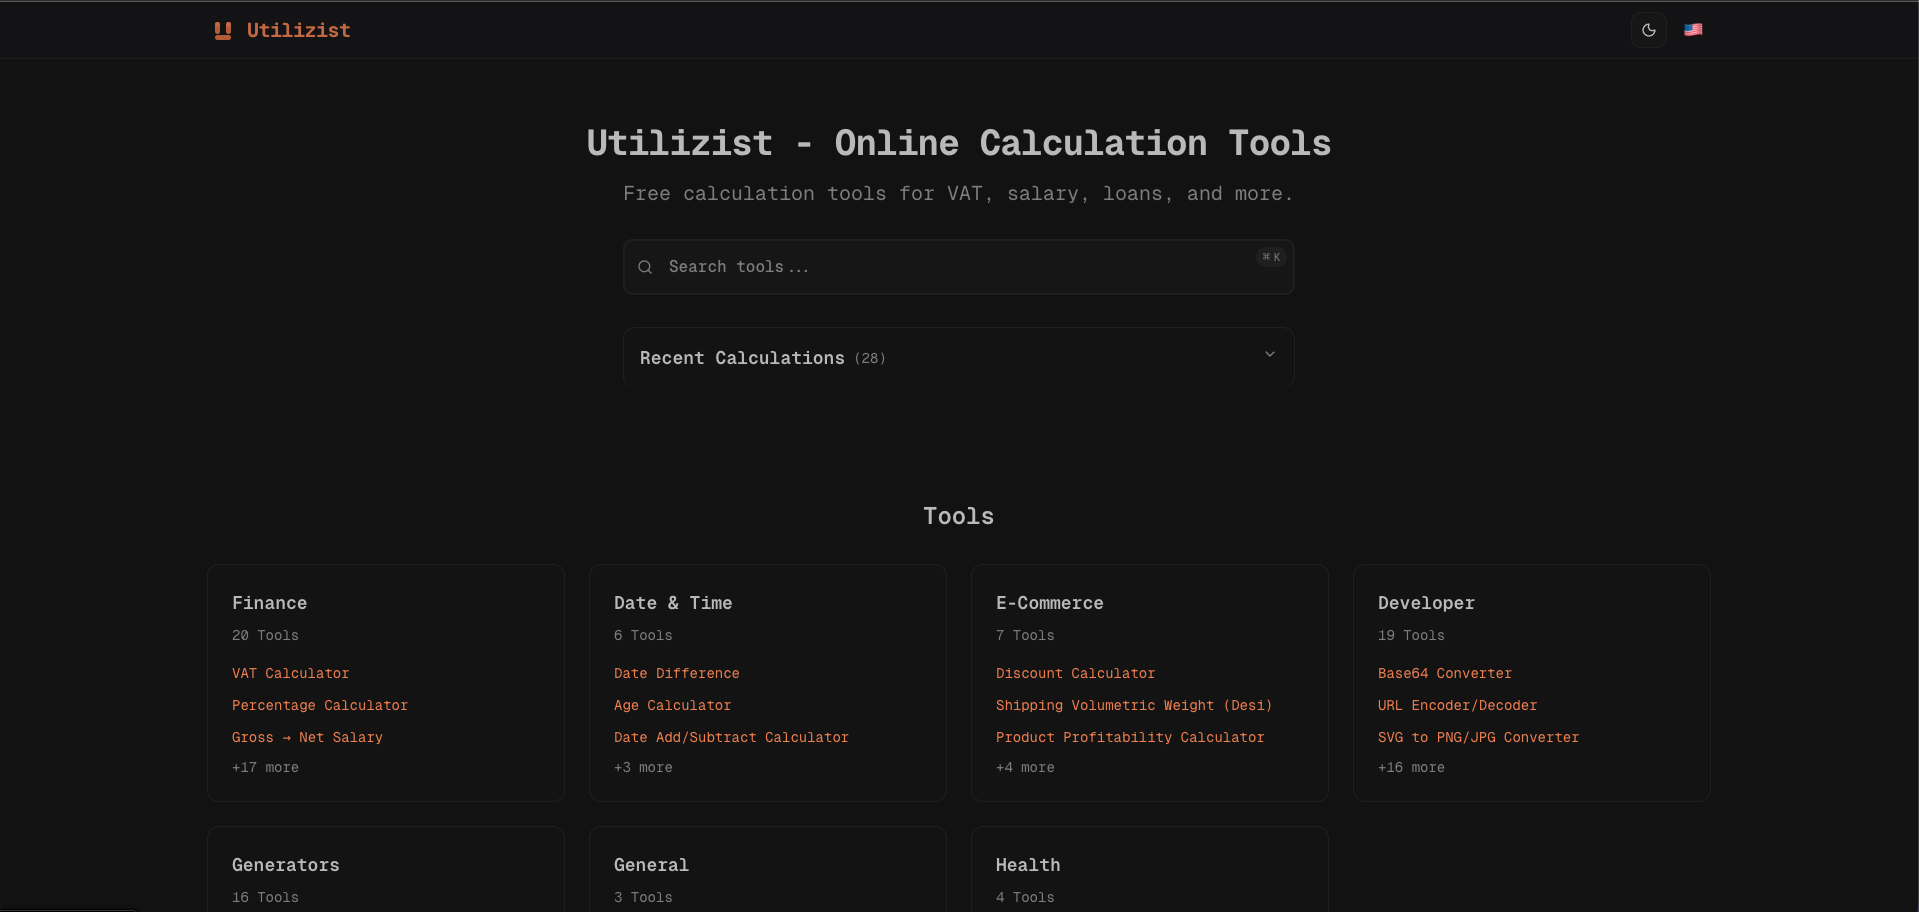Open the URL Encoder/Decoder tool
Image resolution: width=1919 pixels, height=912 pixels.
(x=1457, y=705)
